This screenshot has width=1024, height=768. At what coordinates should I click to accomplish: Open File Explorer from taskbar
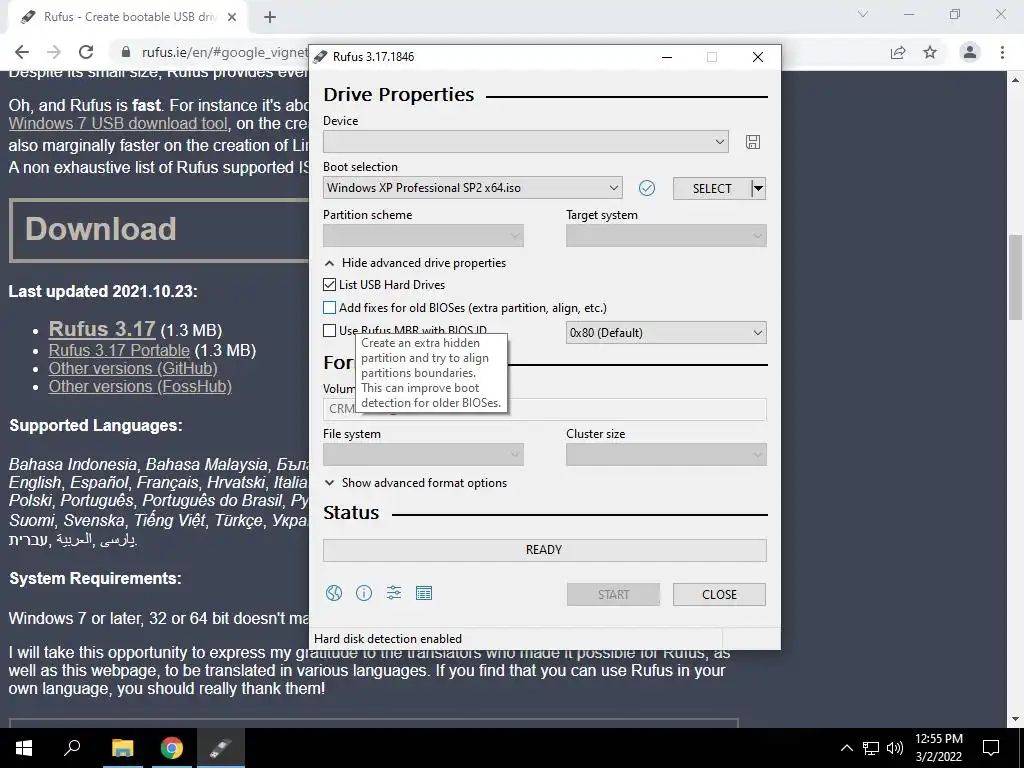[x=122, y=748]
